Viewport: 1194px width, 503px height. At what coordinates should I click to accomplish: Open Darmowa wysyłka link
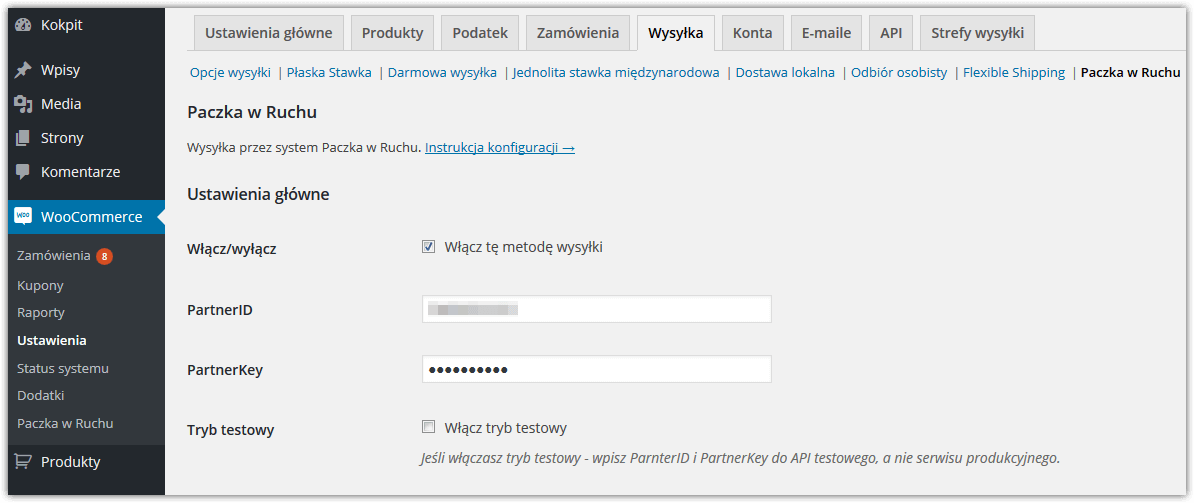pos(442,73)
